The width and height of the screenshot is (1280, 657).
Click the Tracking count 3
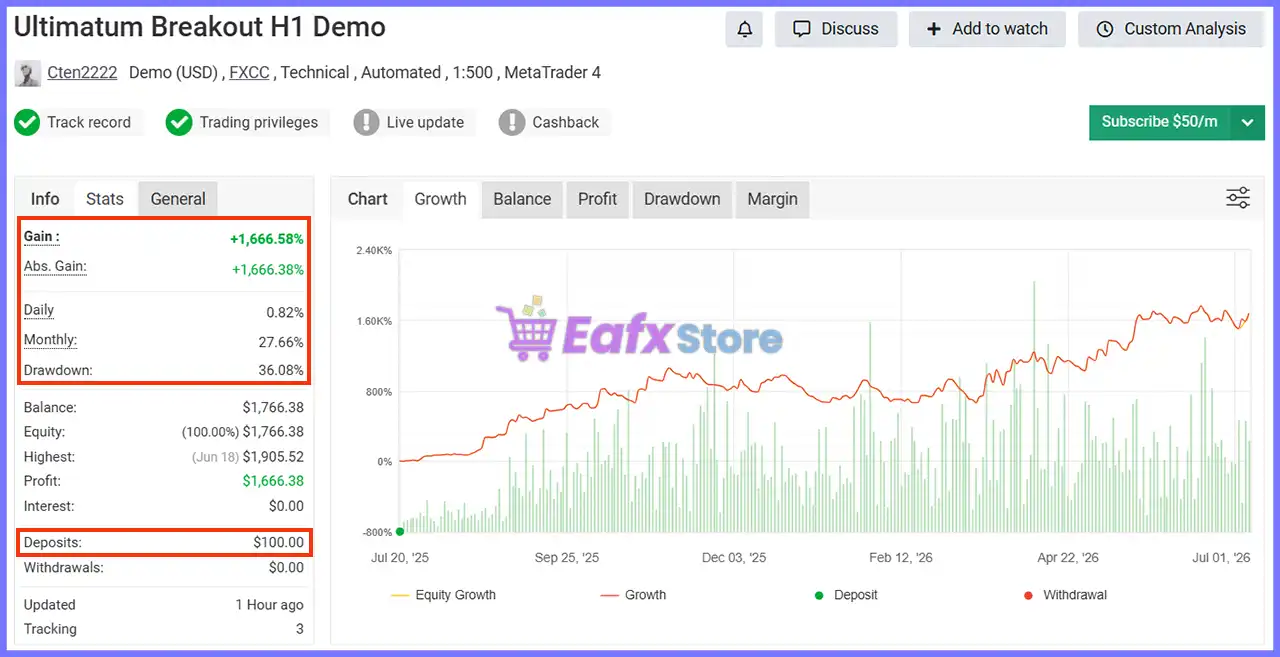click(x=299, y=629)
